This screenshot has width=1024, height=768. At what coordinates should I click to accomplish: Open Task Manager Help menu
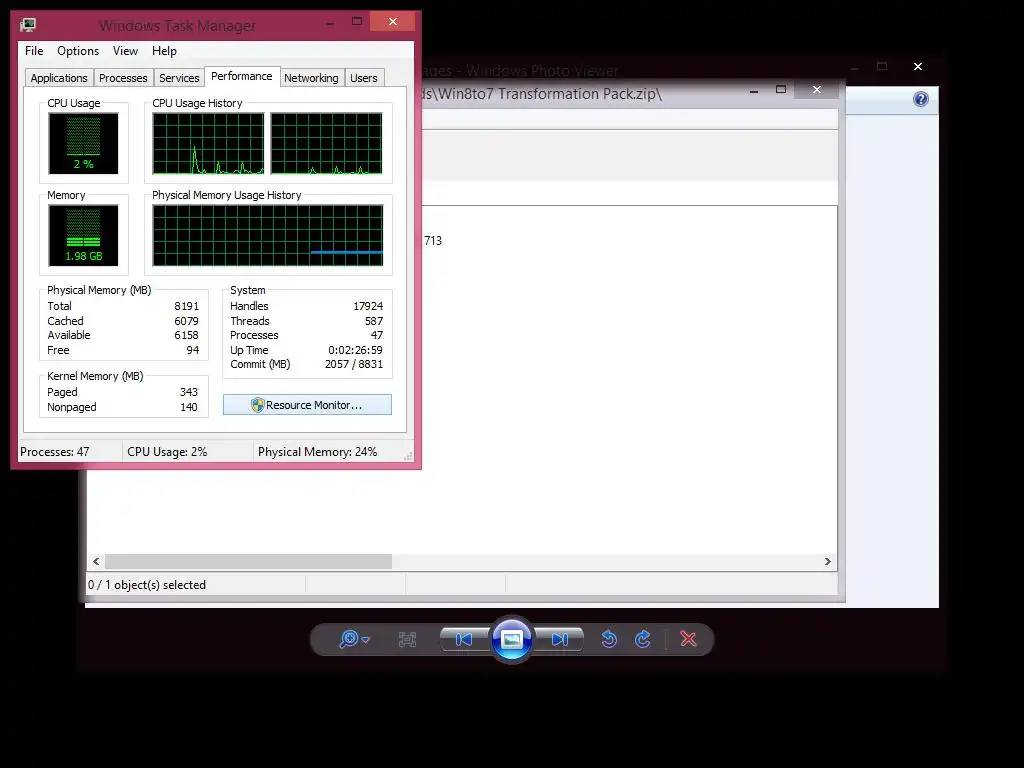(164, 51)
